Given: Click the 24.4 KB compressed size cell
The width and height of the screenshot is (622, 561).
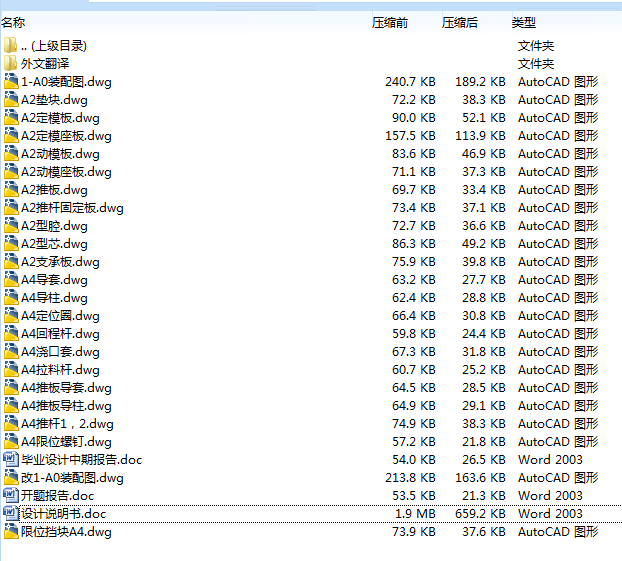Looking at the screenshot, I should [484, 334].
